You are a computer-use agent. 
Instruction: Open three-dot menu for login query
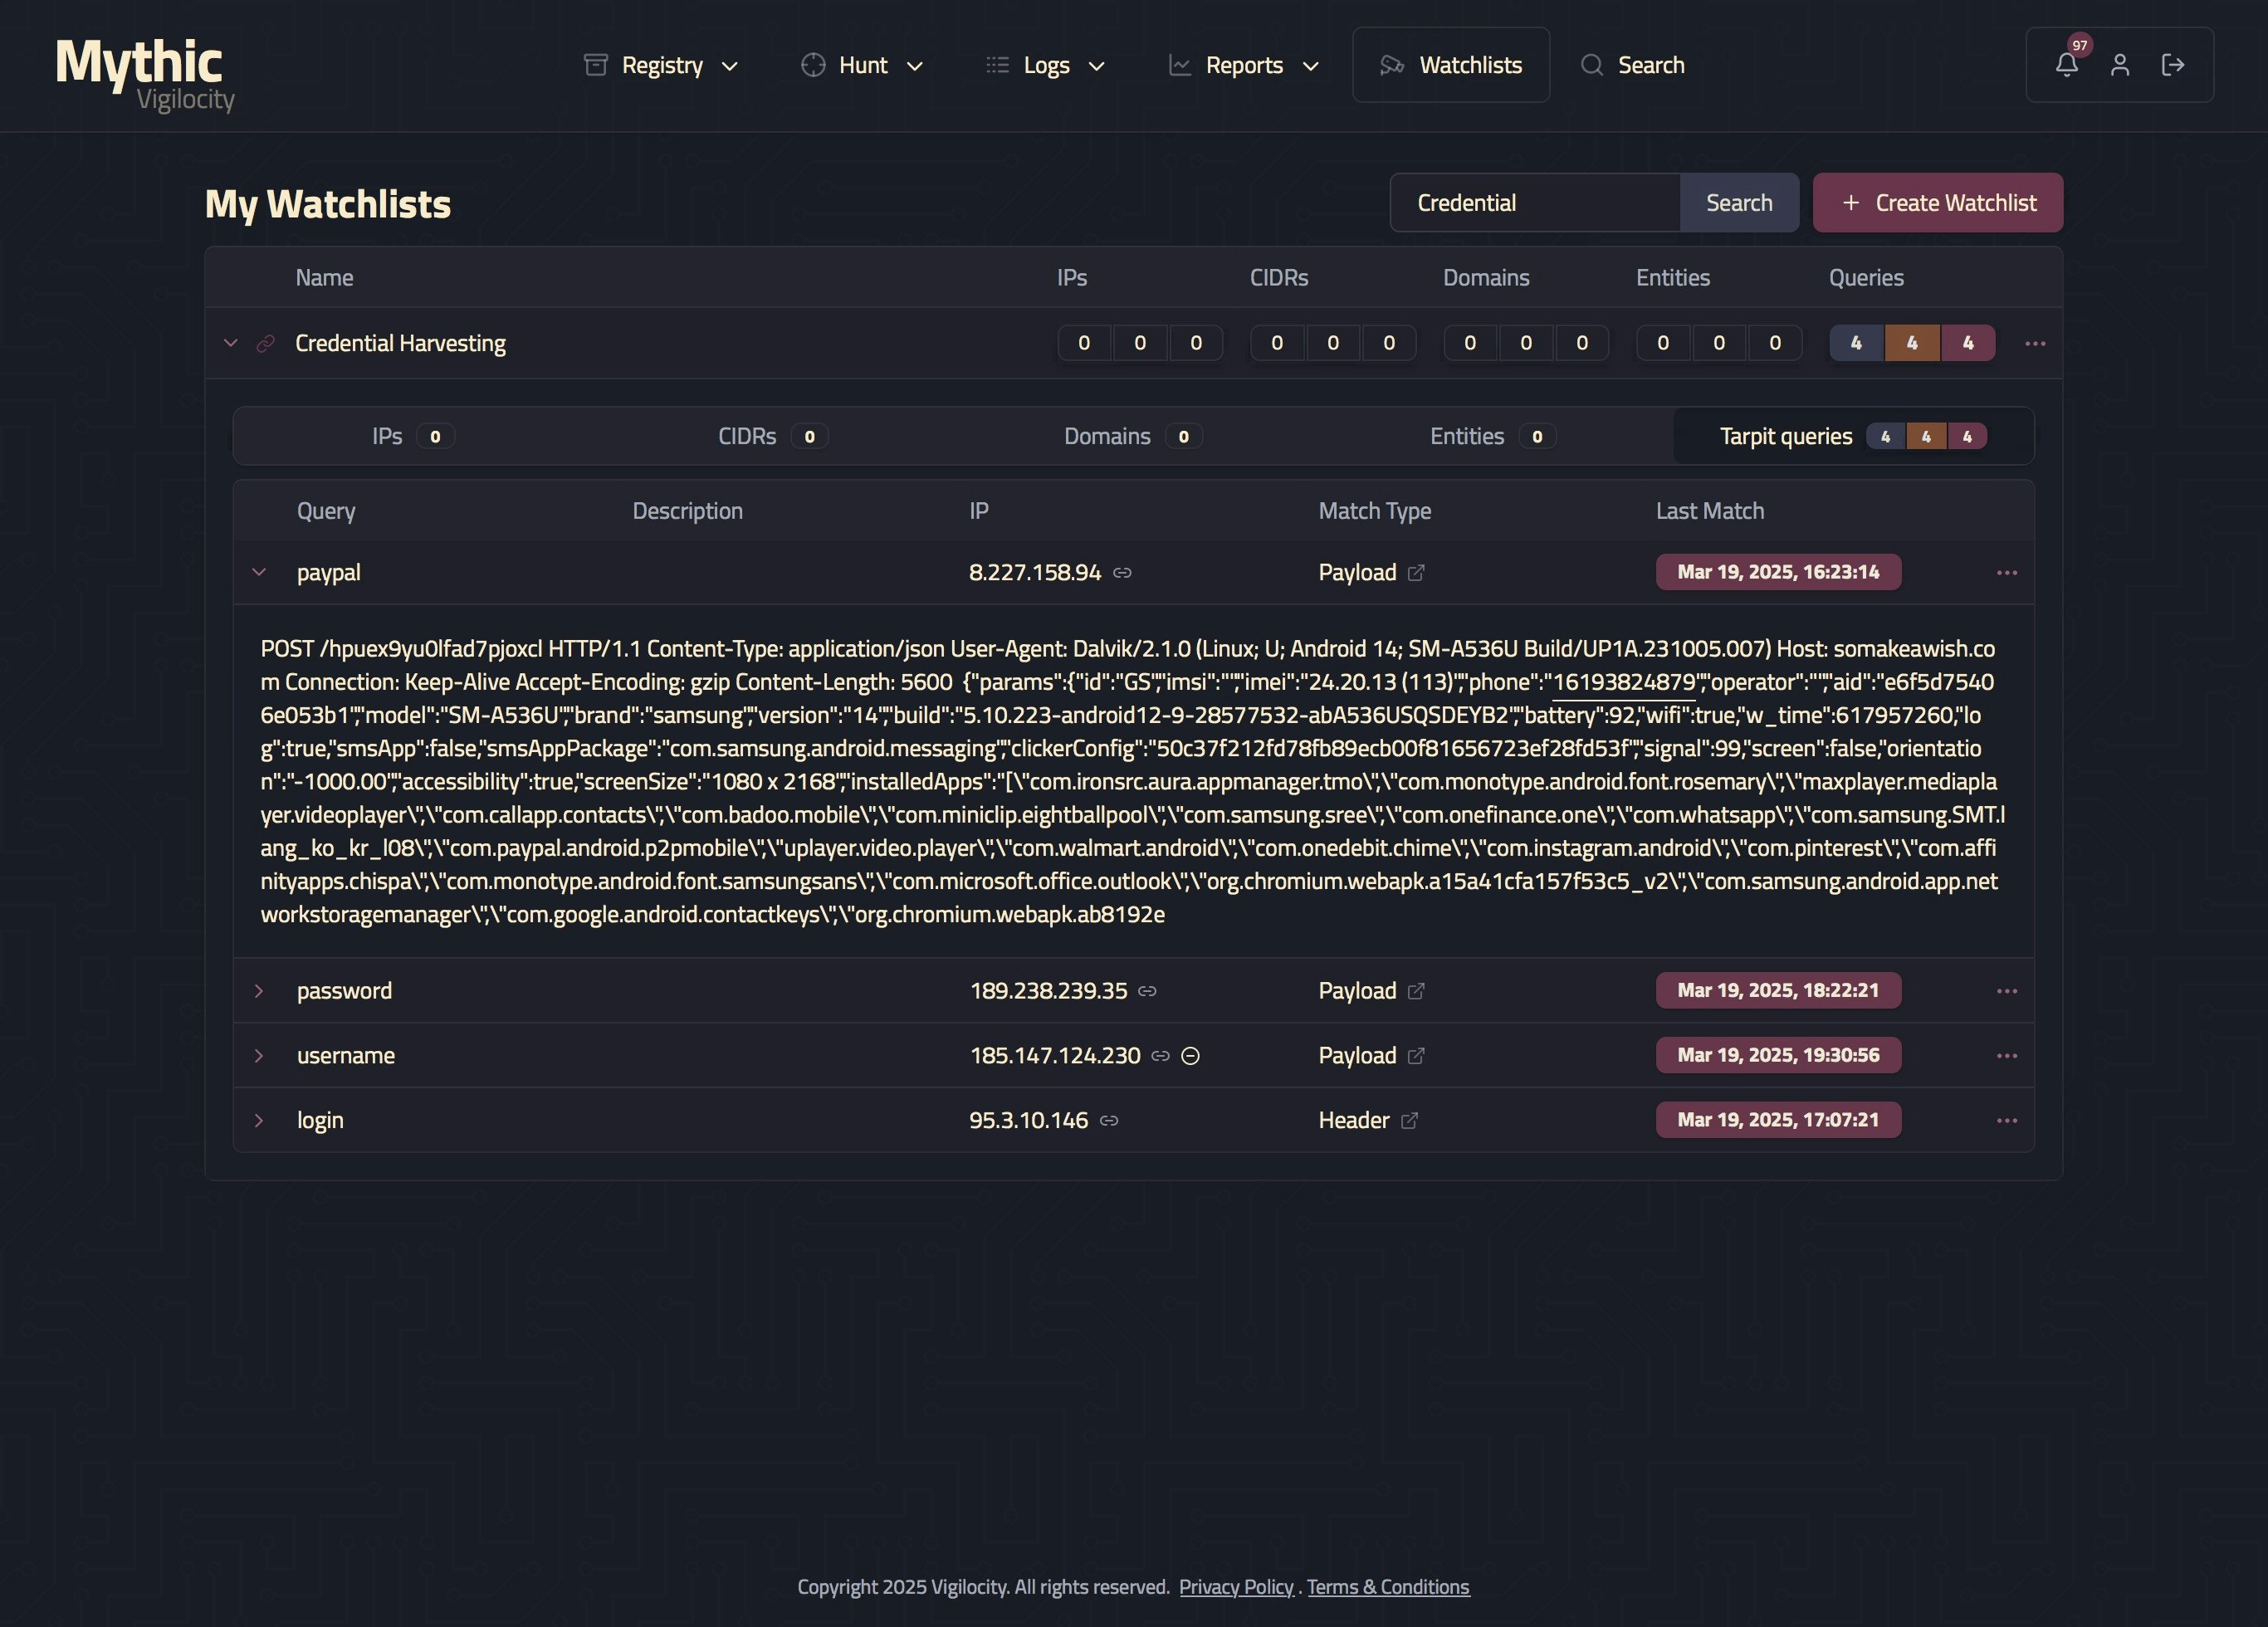click(x=2006, y=1121)
